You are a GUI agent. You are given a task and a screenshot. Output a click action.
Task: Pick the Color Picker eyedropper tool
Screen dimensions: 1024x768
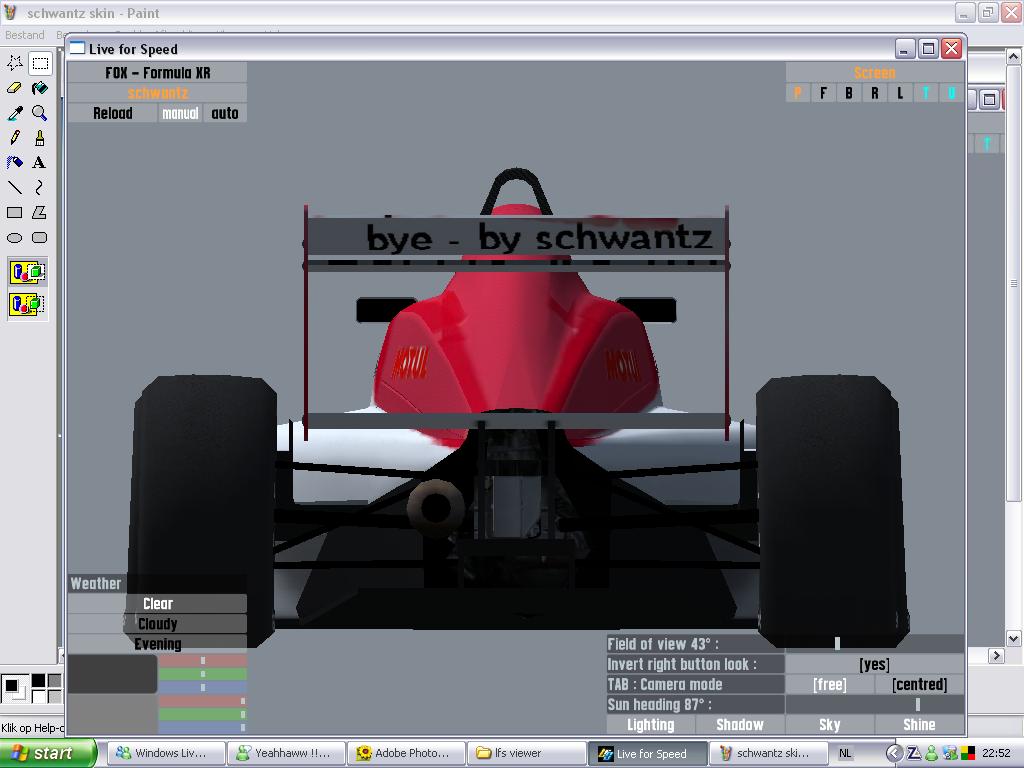14,113
